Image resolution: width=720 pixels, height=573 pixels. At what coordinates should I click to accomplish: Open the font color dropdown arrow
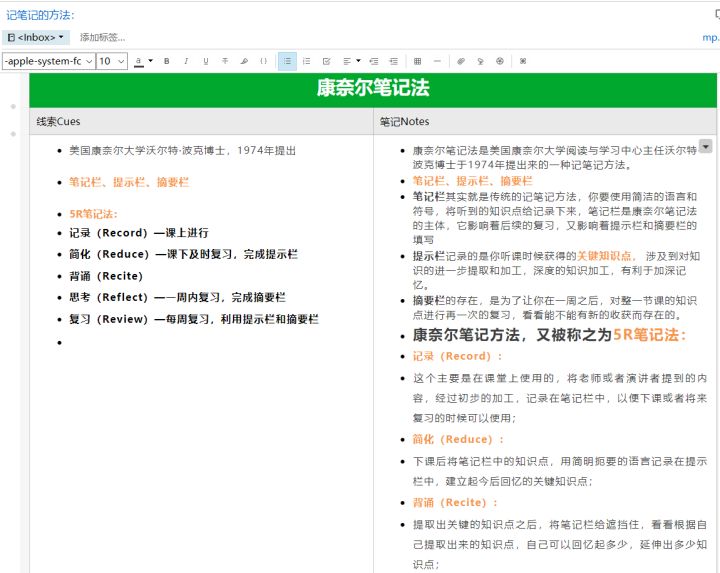150,61
